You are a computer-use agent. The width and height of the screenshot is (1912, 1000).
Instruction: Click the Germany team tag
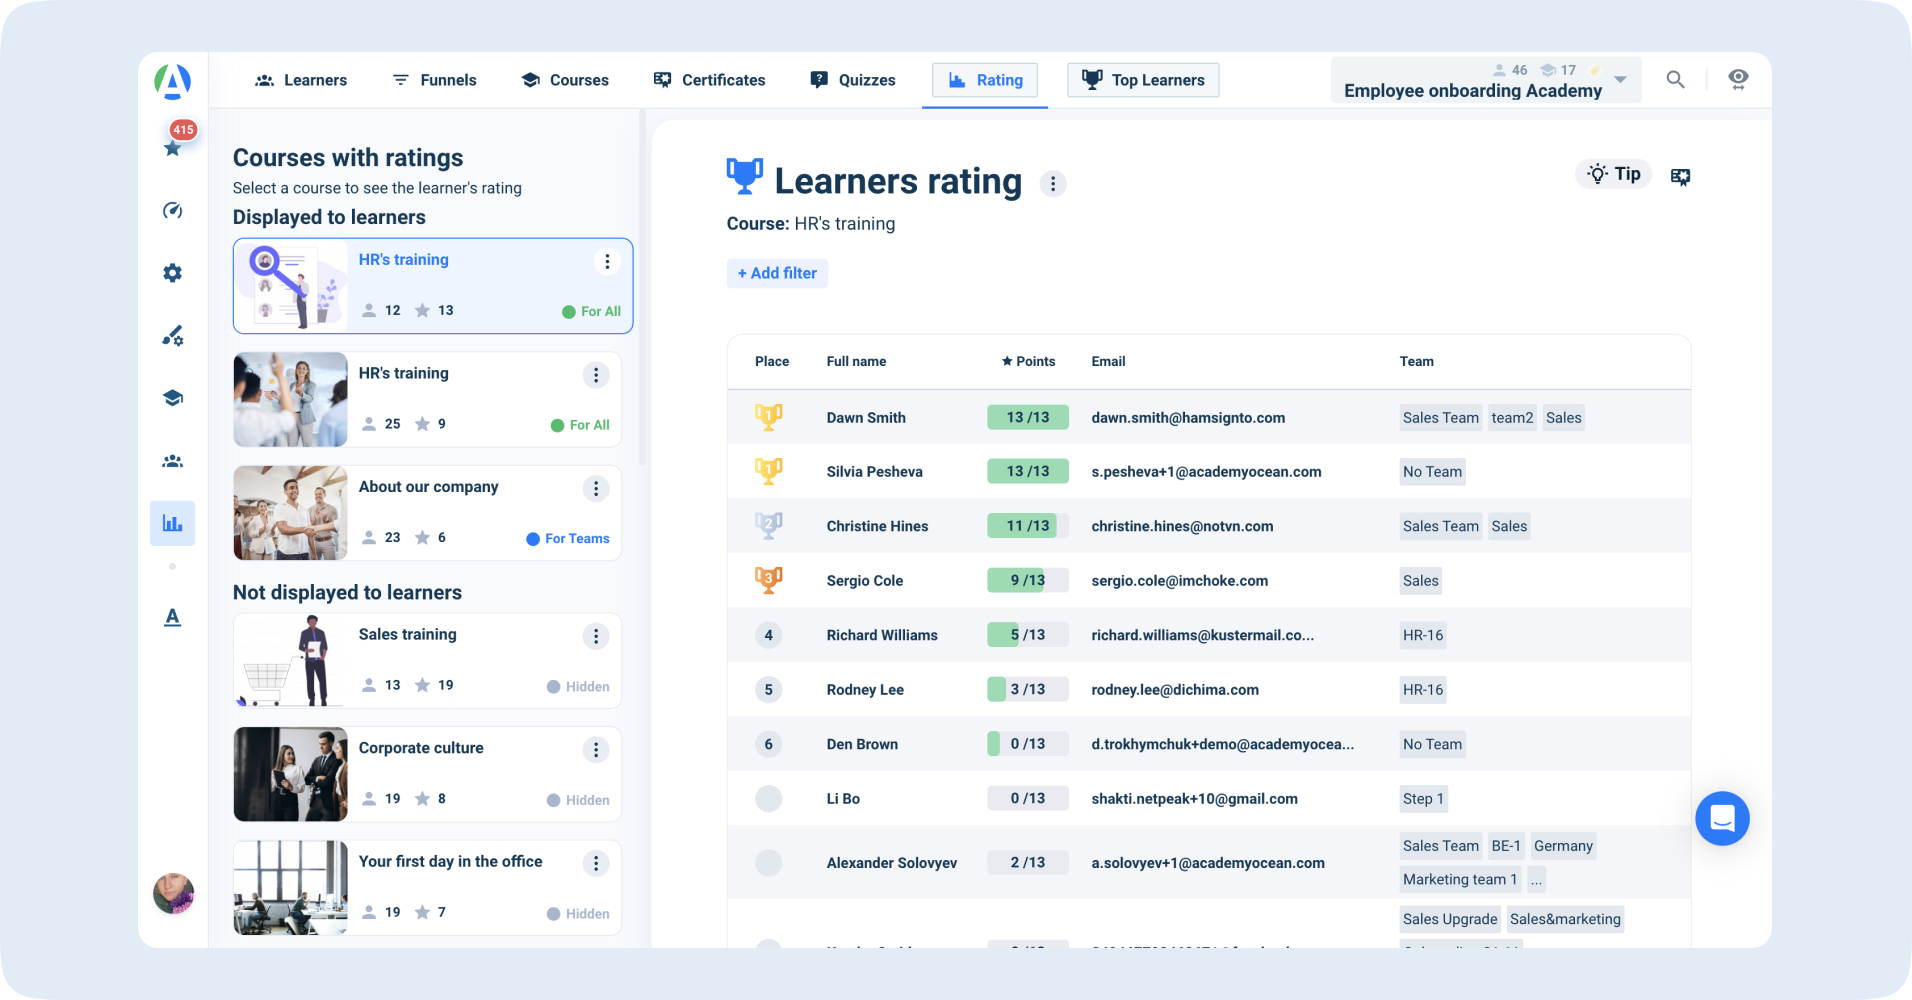click(x=1563, y=846)
